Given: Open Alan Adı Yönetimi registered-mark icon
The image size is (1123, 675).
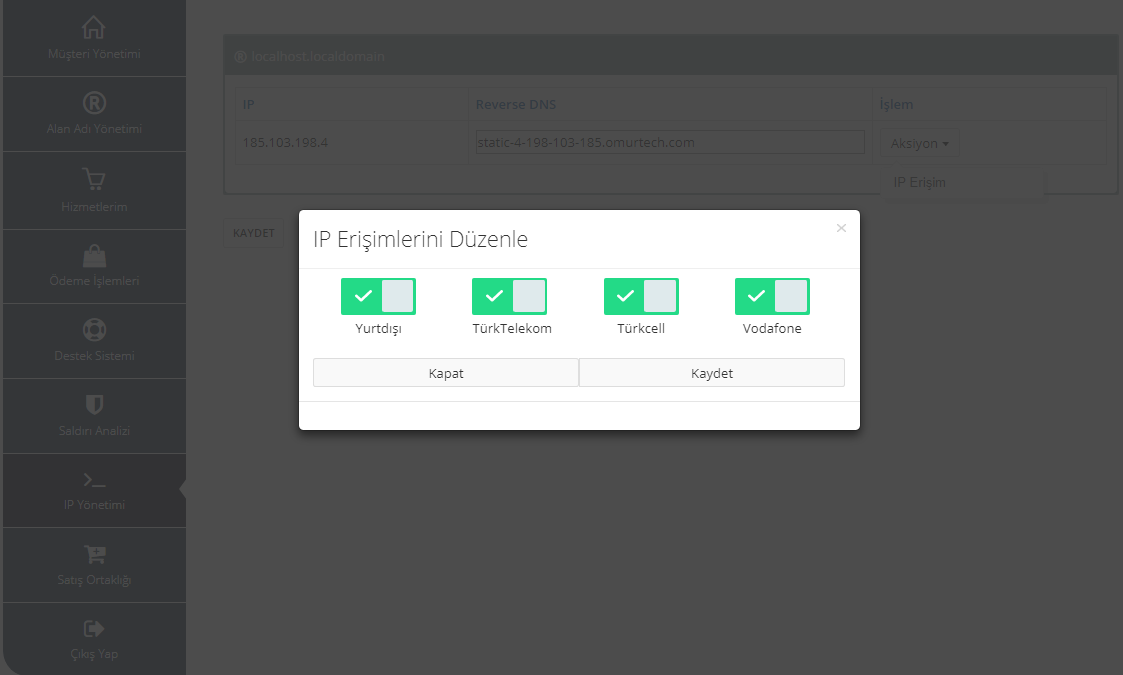Looking at the screenshot, I should point(94,103).
